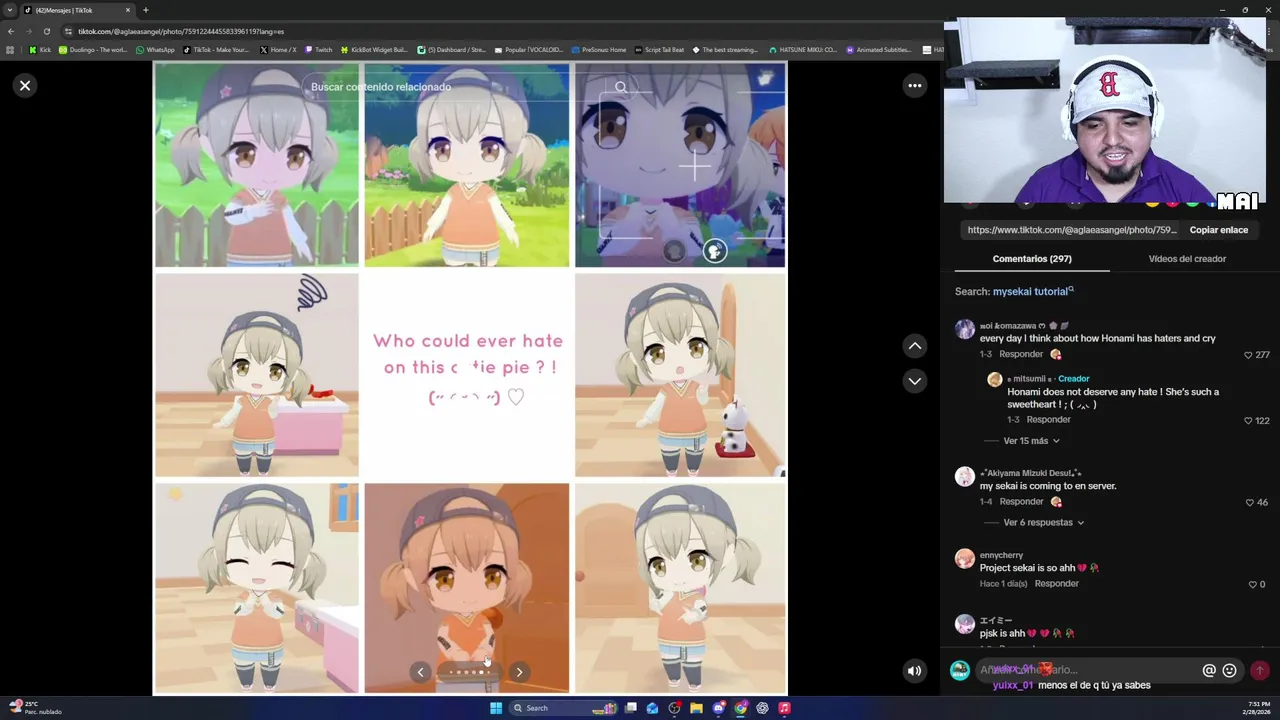The image size is (1280, 720).
Task: Open a new browser tab
Action: [145, 10]
